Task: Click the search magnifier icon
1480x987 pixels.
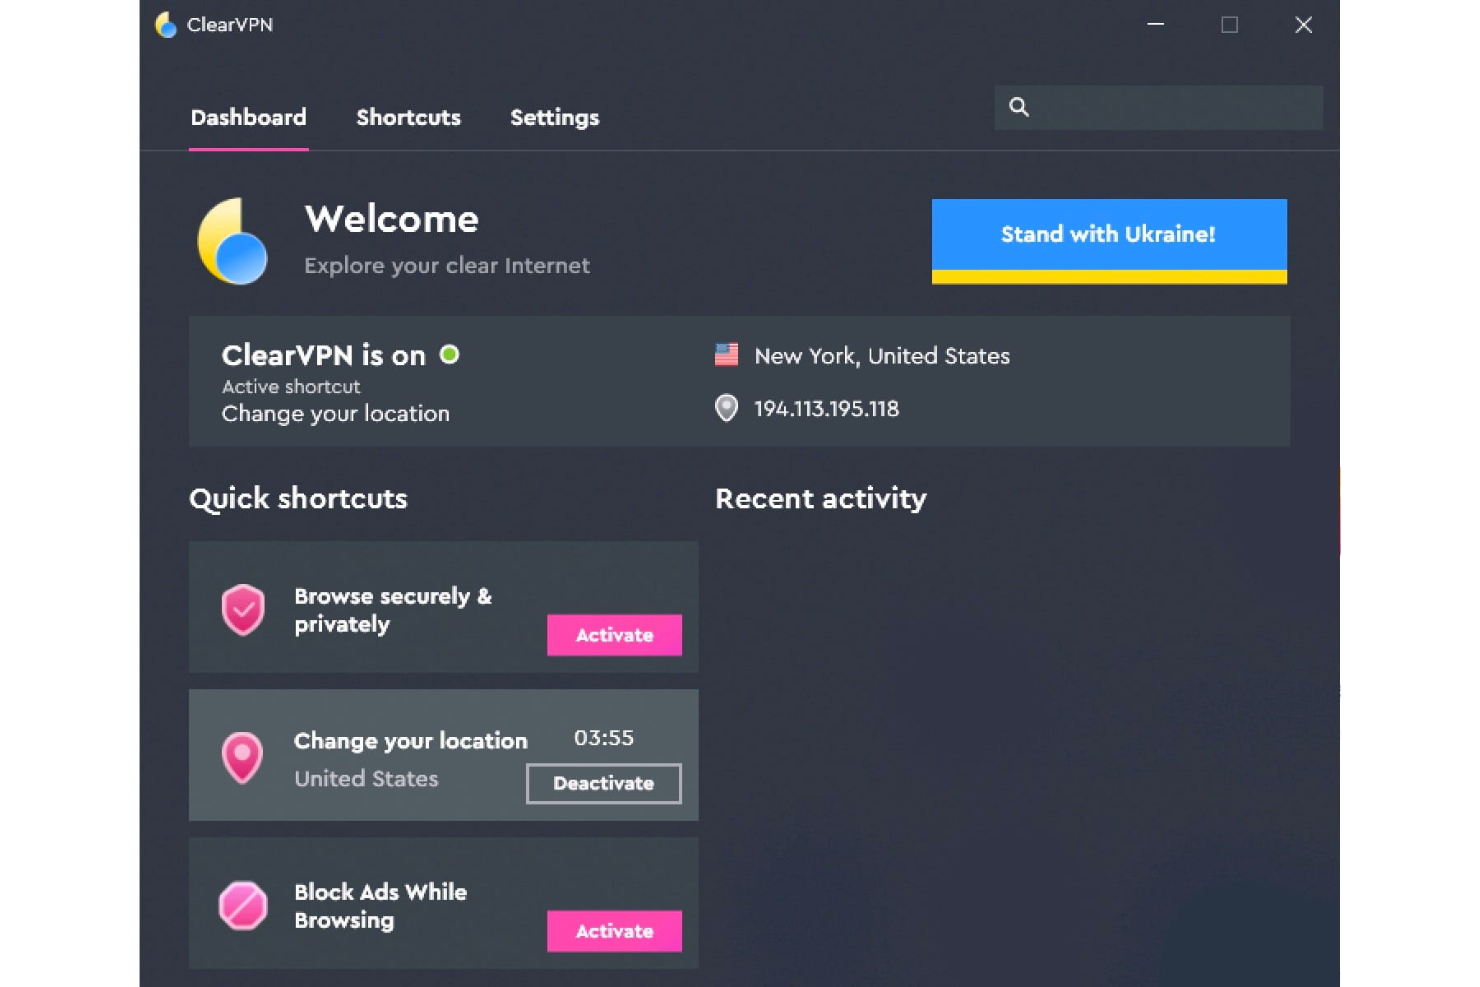Action: 1018,107
